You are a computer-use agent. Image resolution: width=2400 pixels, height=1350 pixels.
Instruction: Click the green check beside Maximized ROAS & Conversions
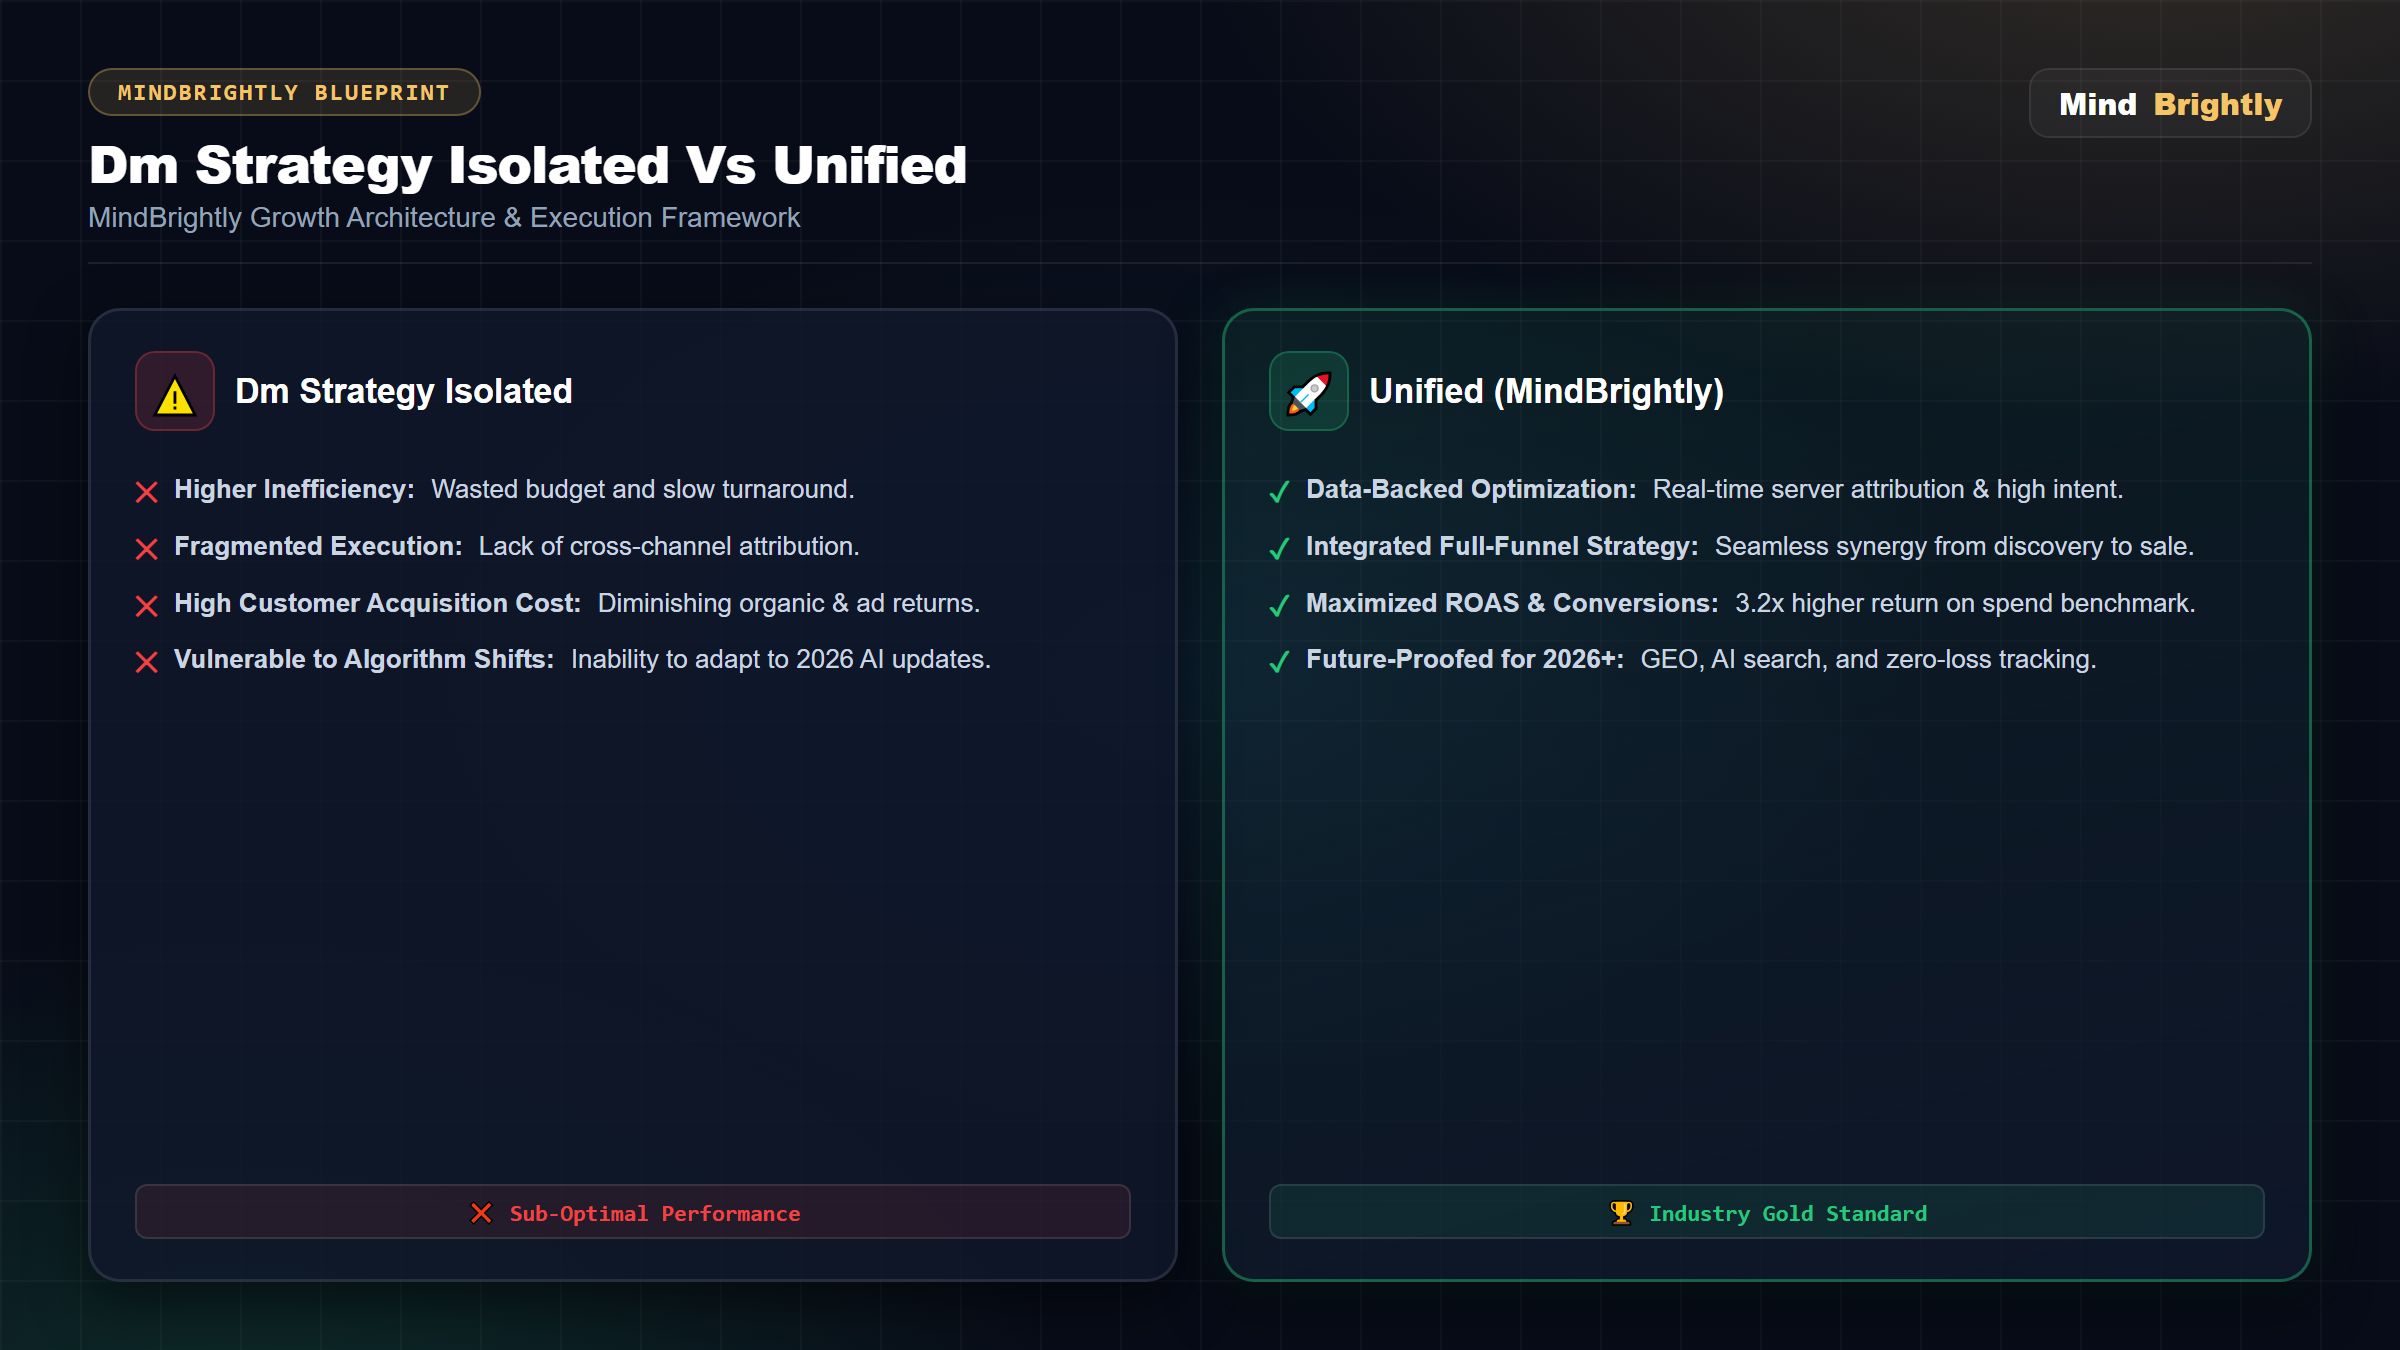(1279, 605)
